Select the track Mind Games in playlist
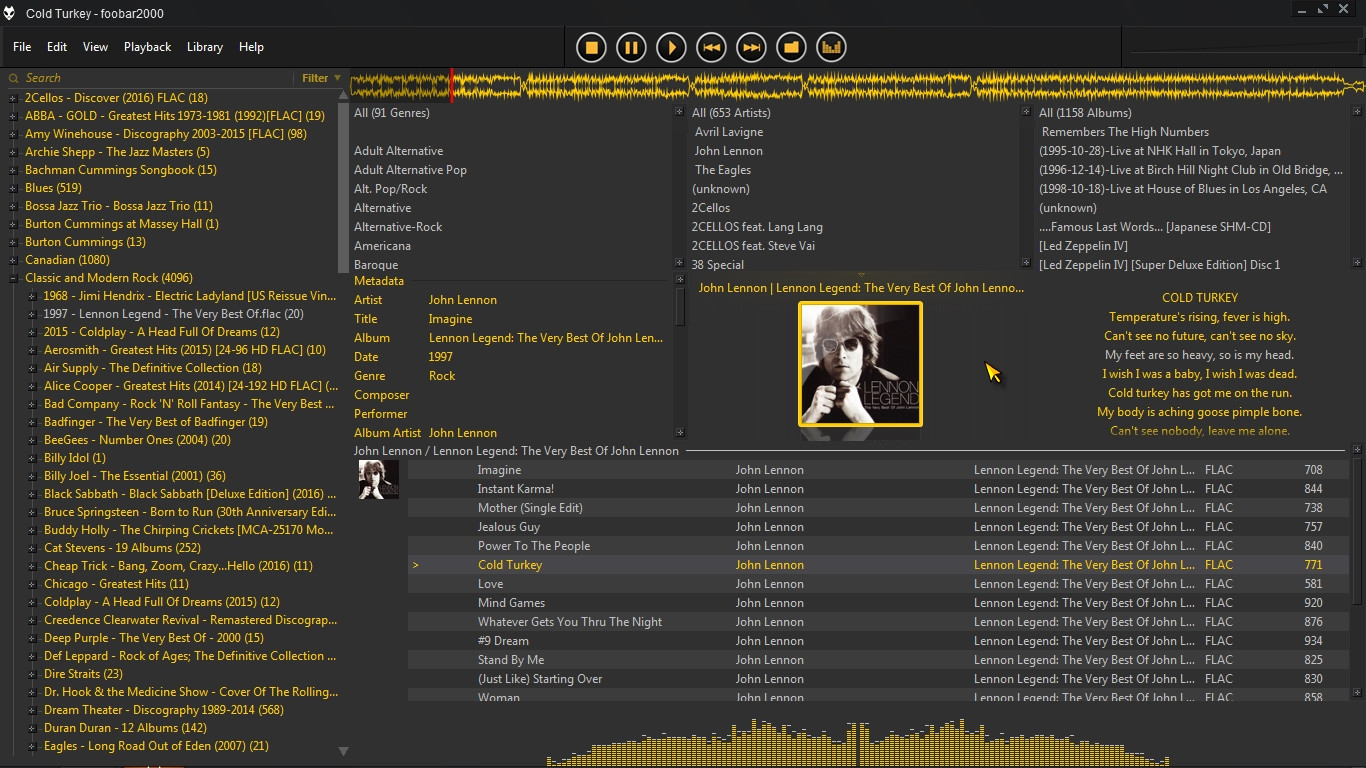This screenshot has width=1366, height=768. click(x=511, y=603)
